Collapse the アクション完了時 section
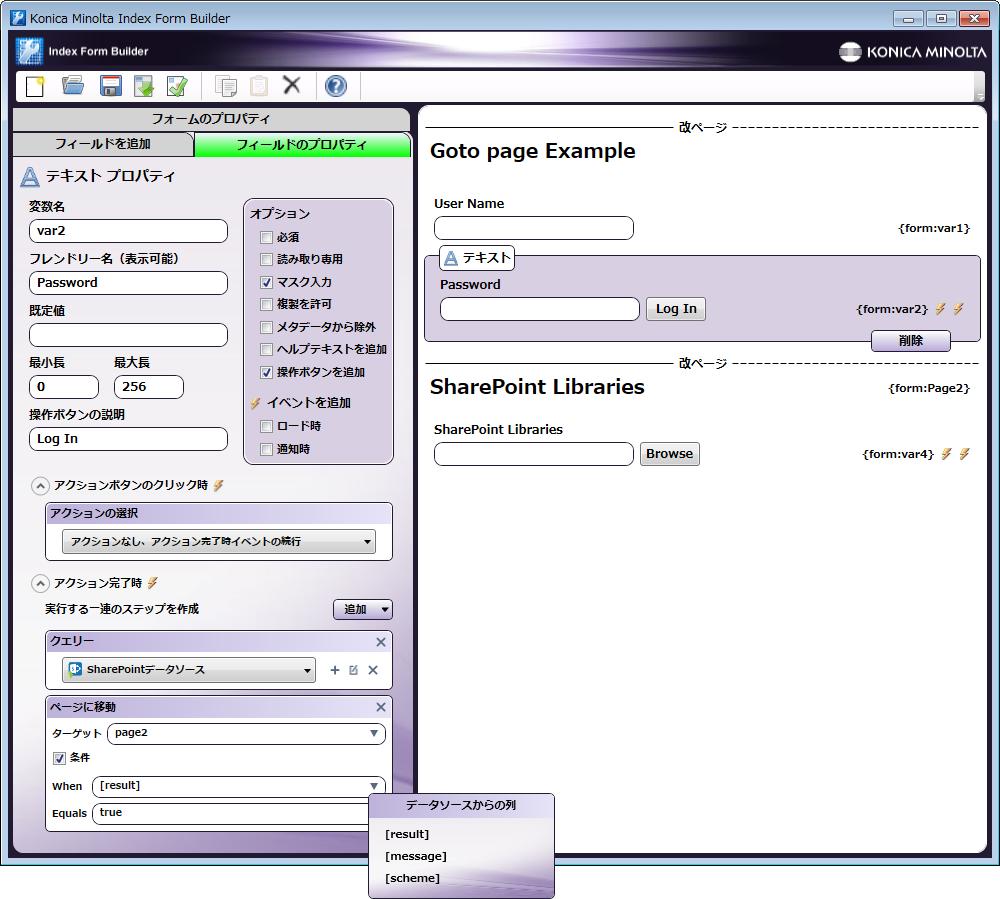This screenshot has width=1000, height=899. click(x=40, y=583)
